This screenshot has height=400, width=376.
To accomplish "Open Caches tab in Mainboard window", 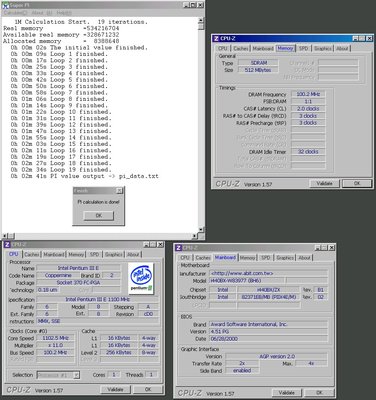I will tap(203, 258).
